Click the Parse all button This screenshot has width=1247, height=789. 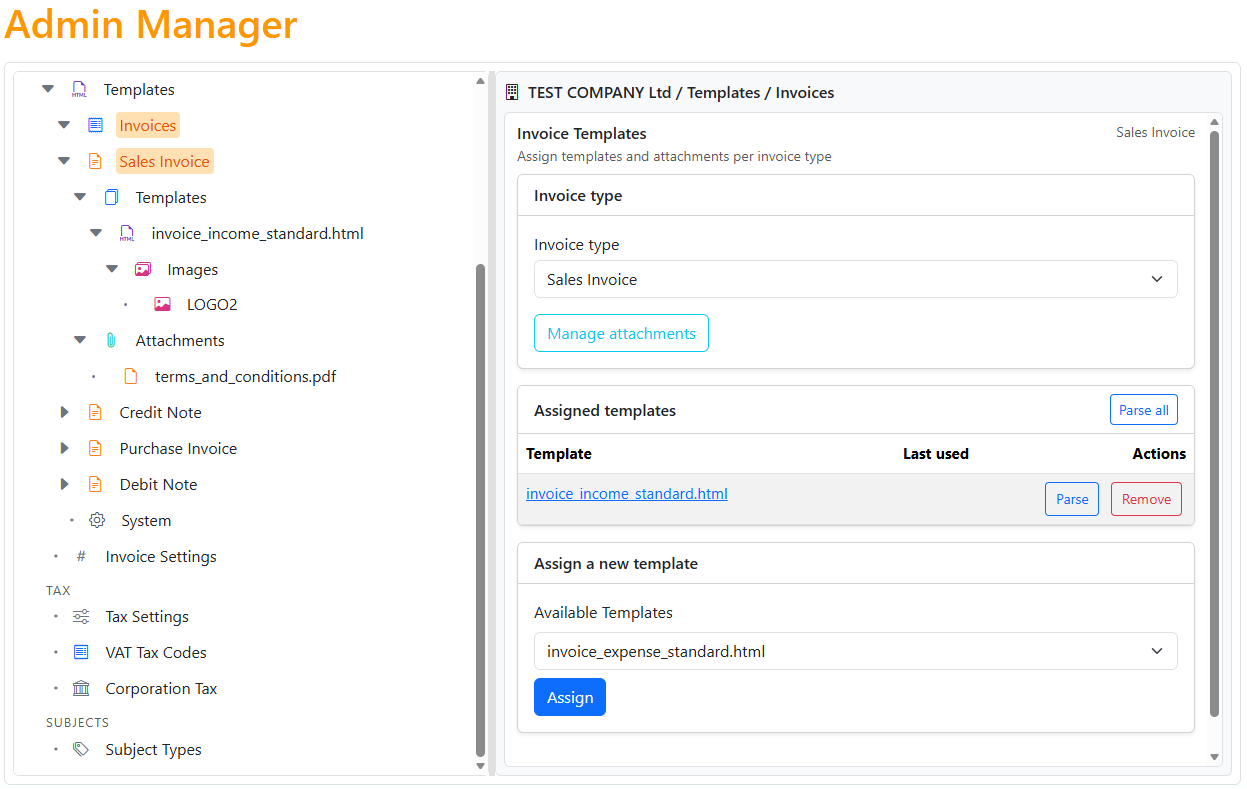pyautogui.click(x=1143, y=409)
